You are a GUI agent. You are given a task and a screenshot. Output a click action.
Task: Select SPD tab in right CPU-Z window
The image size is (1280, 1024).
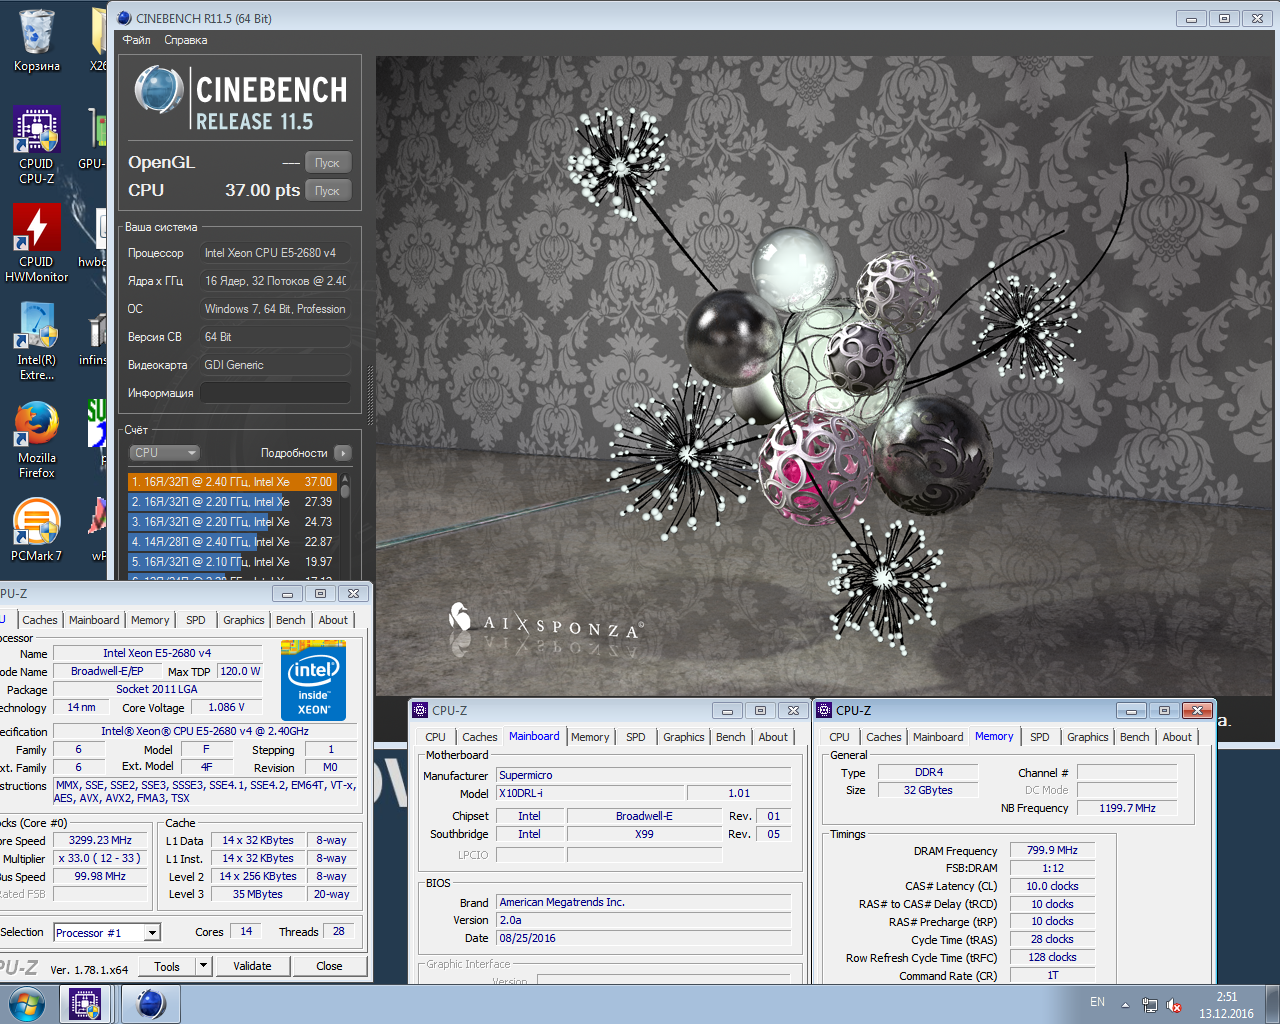point(1040,737)
